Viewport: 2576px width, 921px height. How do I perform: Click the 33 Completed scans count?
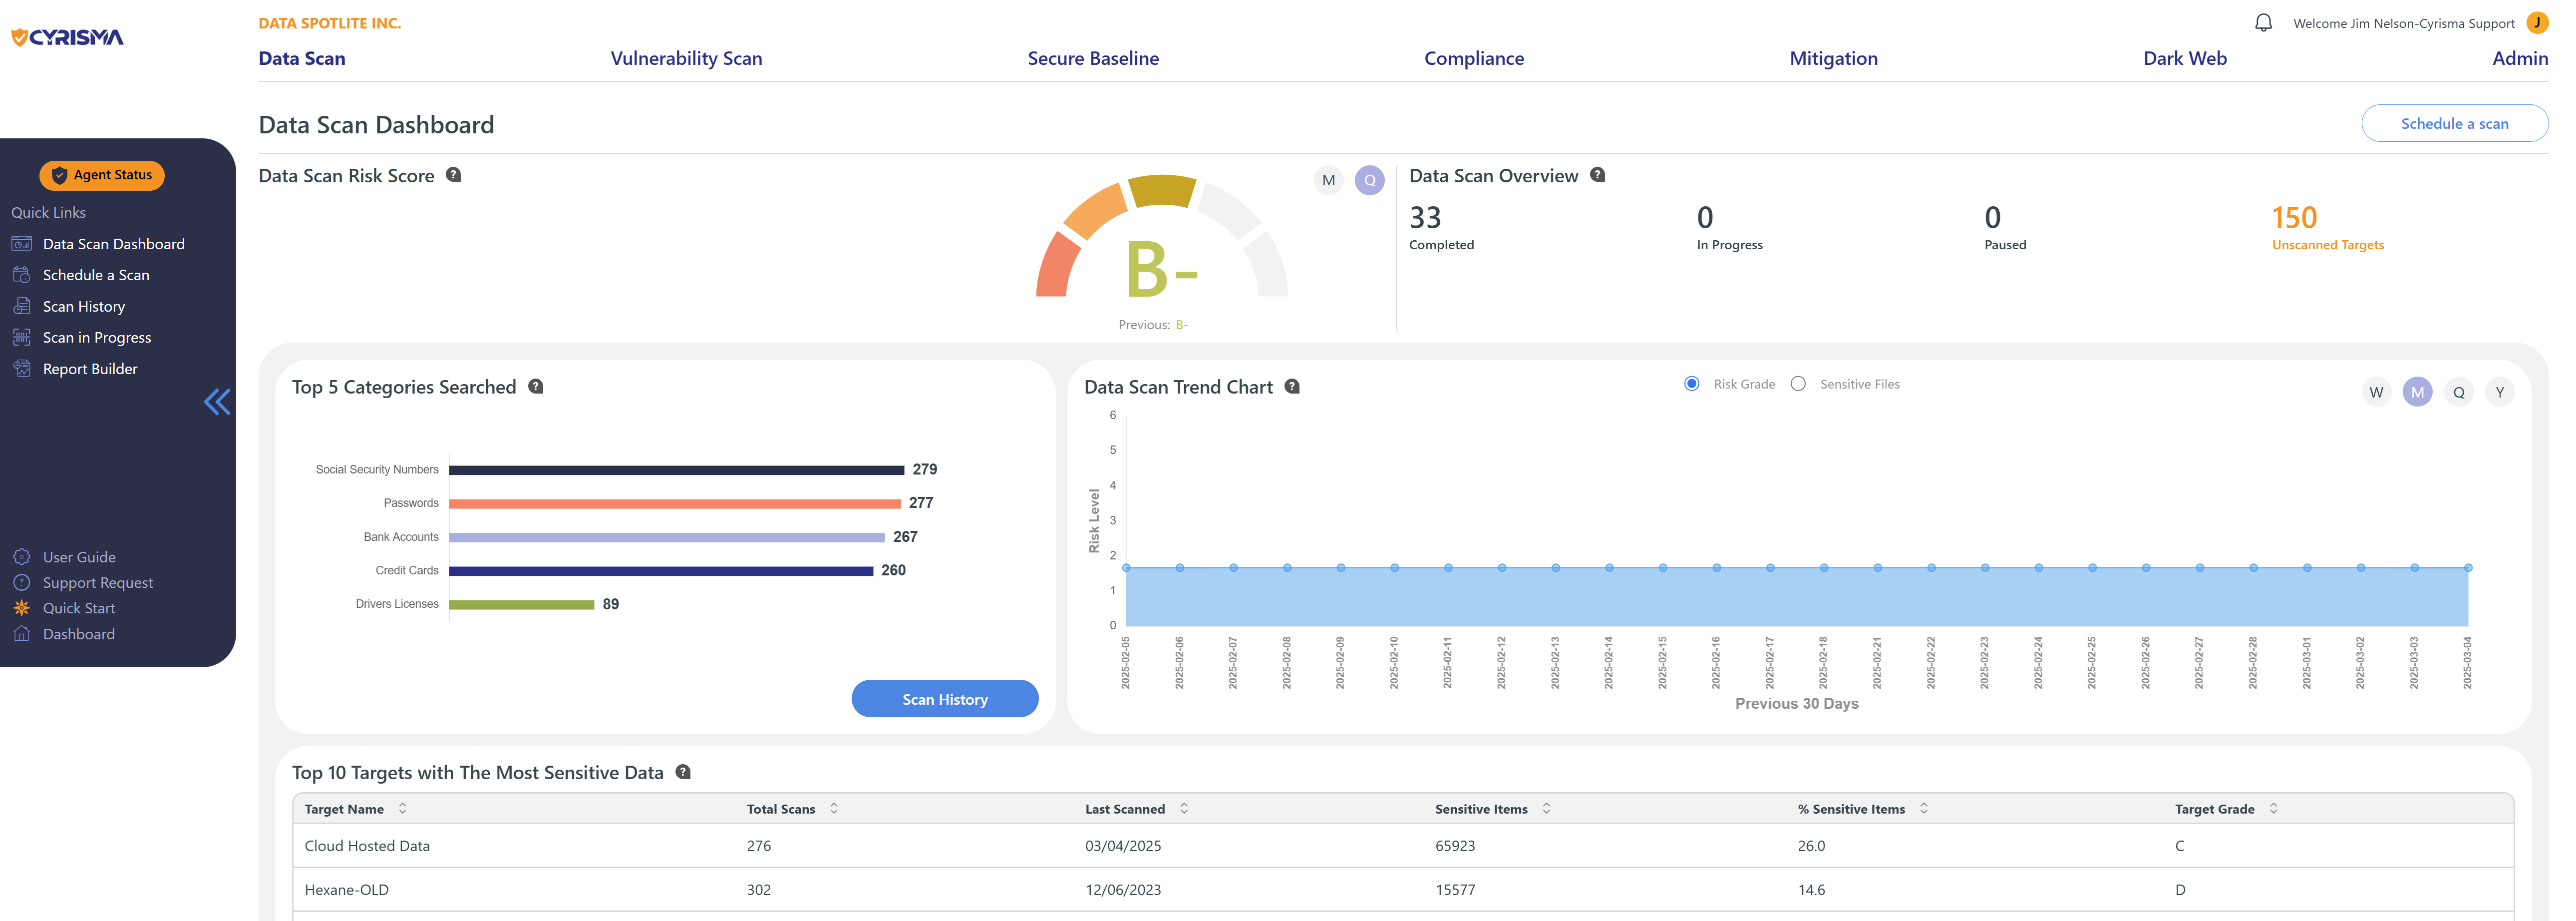point(1441,228)
